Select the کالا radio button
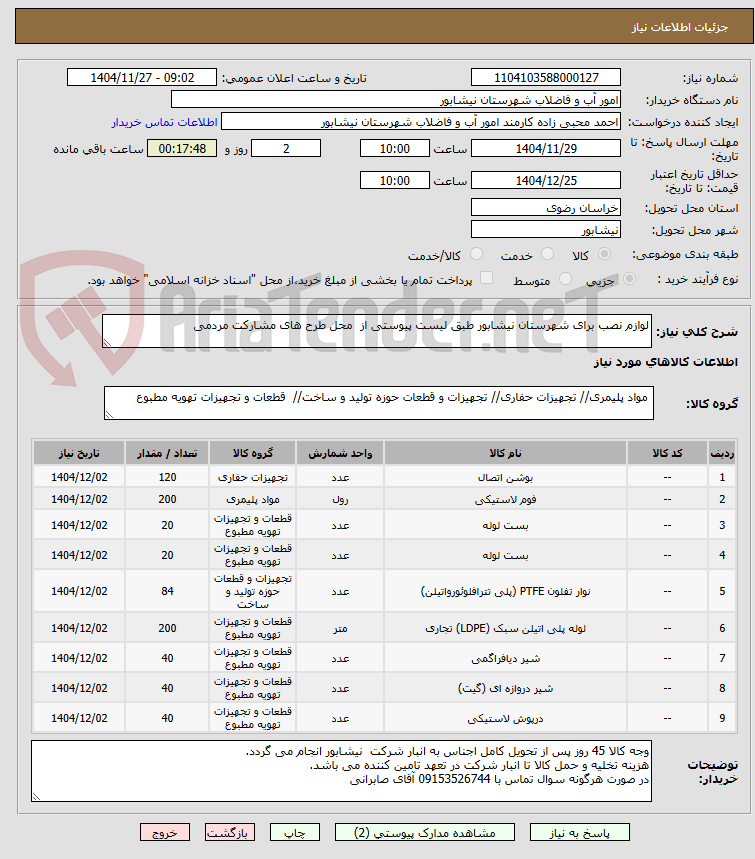 [x=604, y=254]
